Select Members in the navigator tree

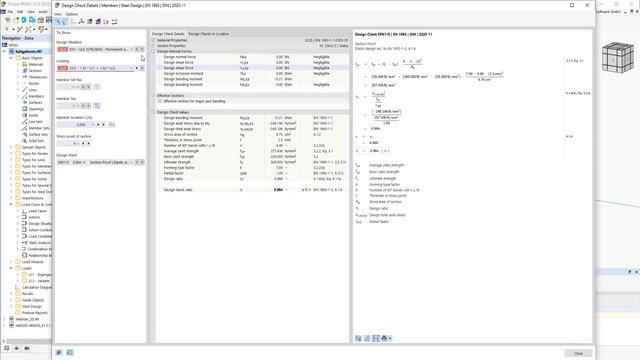pyautogui.click(x=36, y=96)
